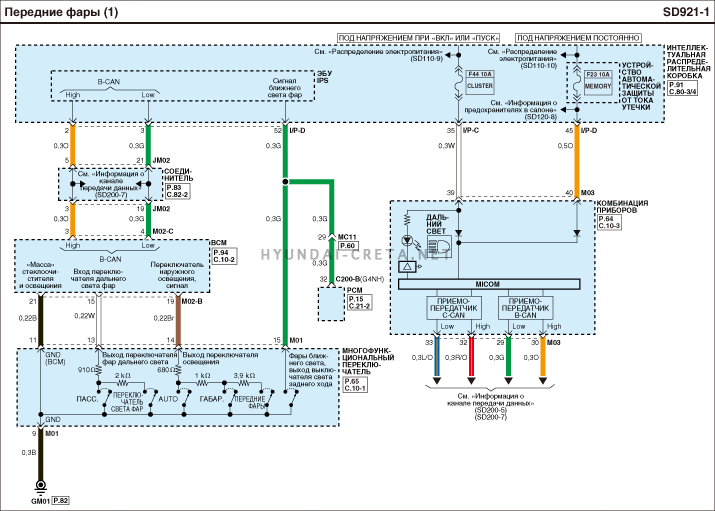Click the 0,3B ground wire label

(28, 453)
